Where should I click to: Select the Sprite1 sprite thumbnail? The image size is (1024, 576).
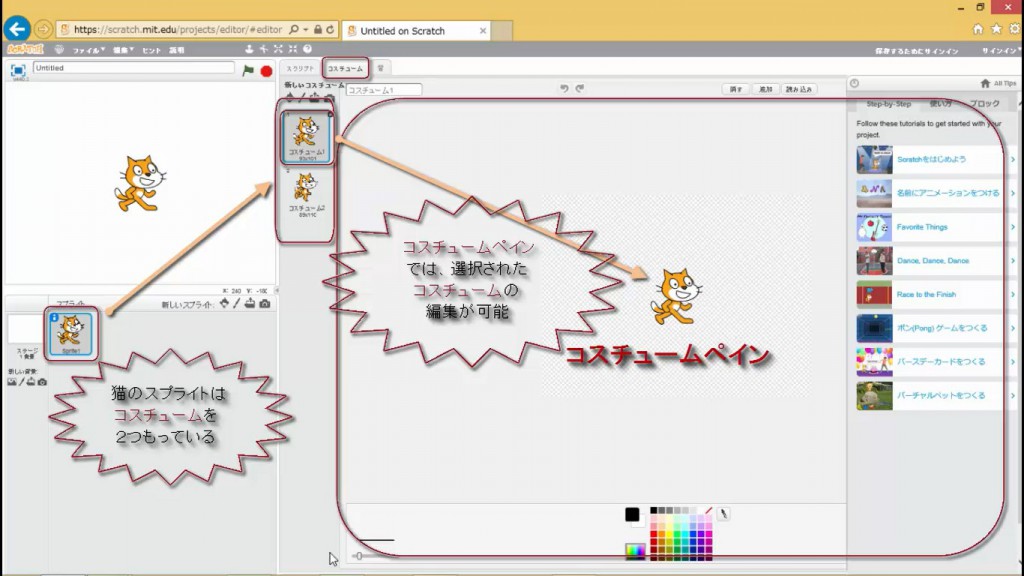[71, 333]
